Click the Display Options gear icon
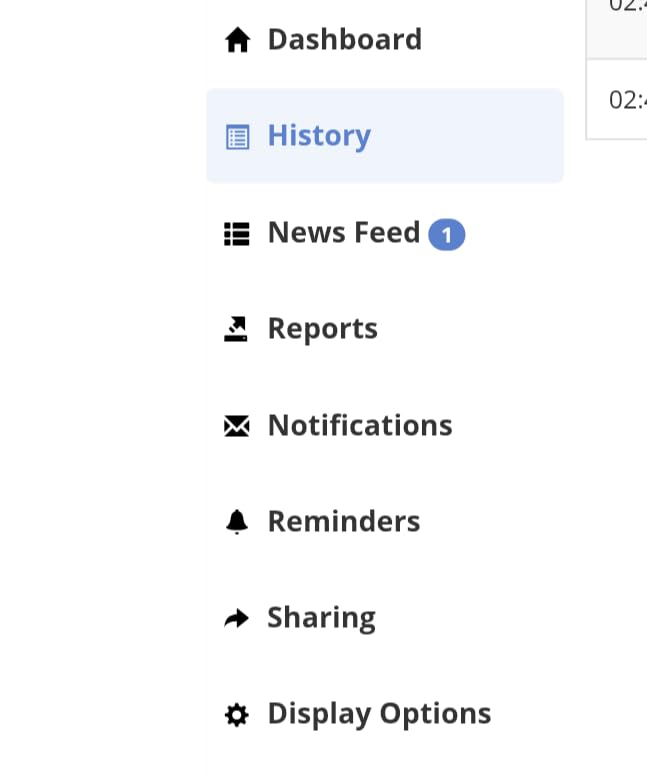 click(237, 715)
